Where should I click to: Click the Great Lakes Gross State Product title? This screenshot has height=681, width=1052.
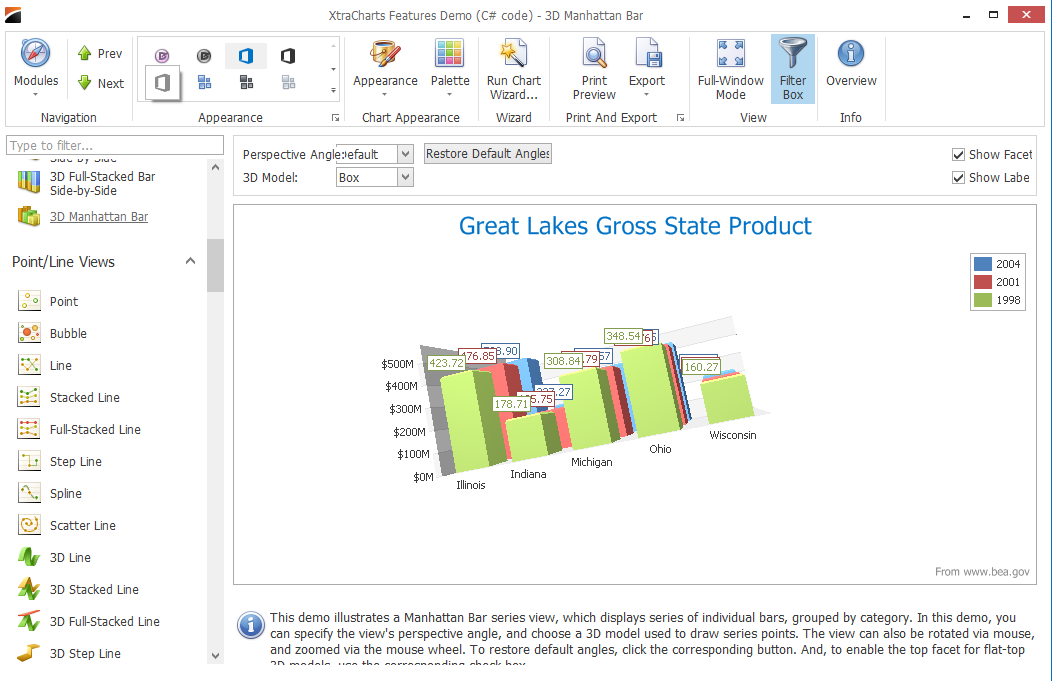(635, 226)
